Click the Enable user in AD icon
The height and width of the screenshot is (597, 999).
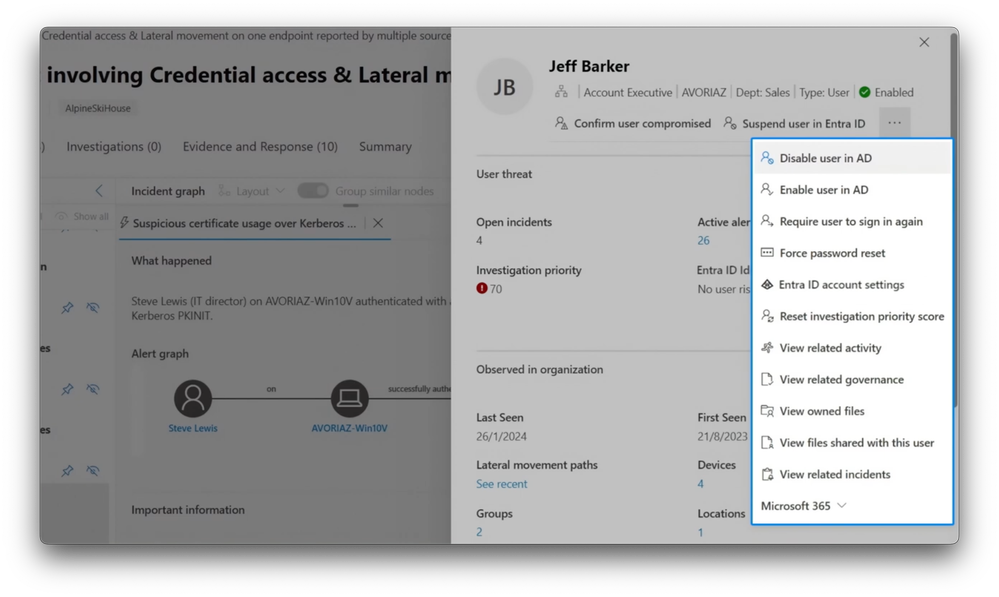(767, 189)
